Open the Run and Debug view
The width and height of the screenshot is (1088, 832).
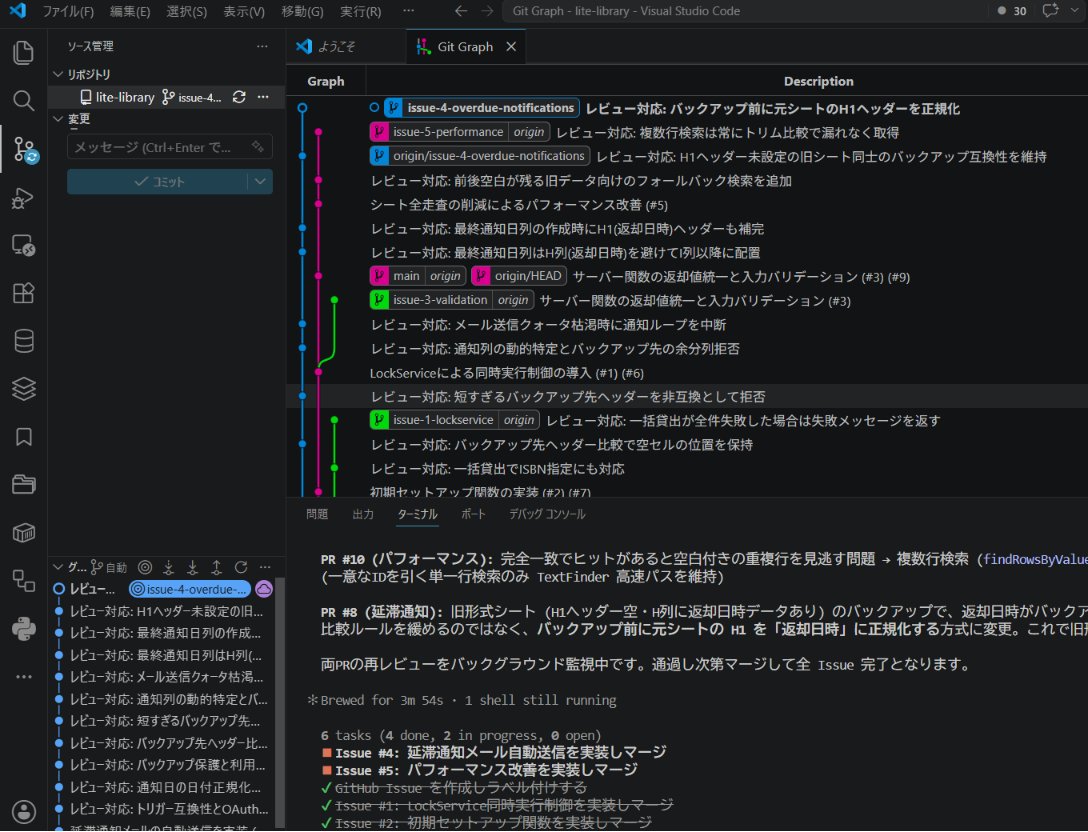click(x=24, y=198)
